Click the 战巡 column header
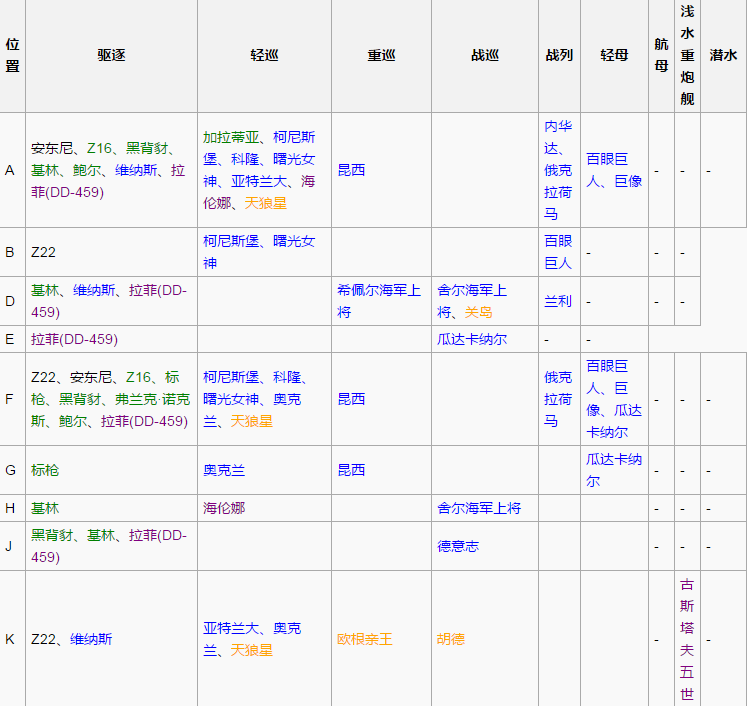The height and width of the screenshot is (706, 747). click(485, 55)
